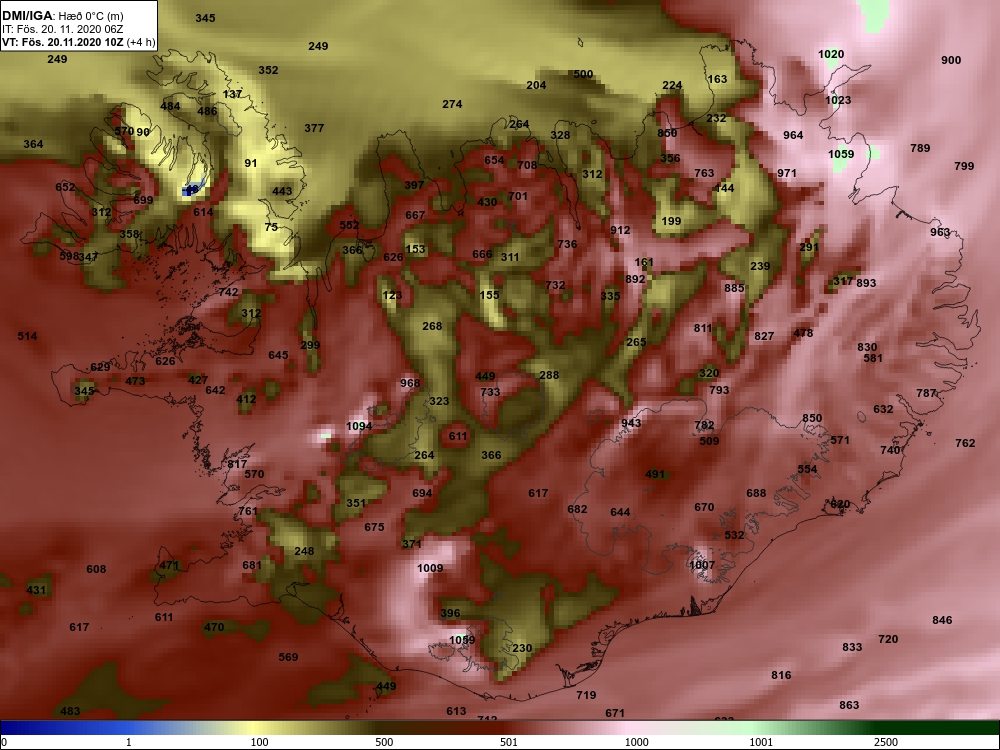
Task: Select the map value 943
Action: (x=631, y=423)
